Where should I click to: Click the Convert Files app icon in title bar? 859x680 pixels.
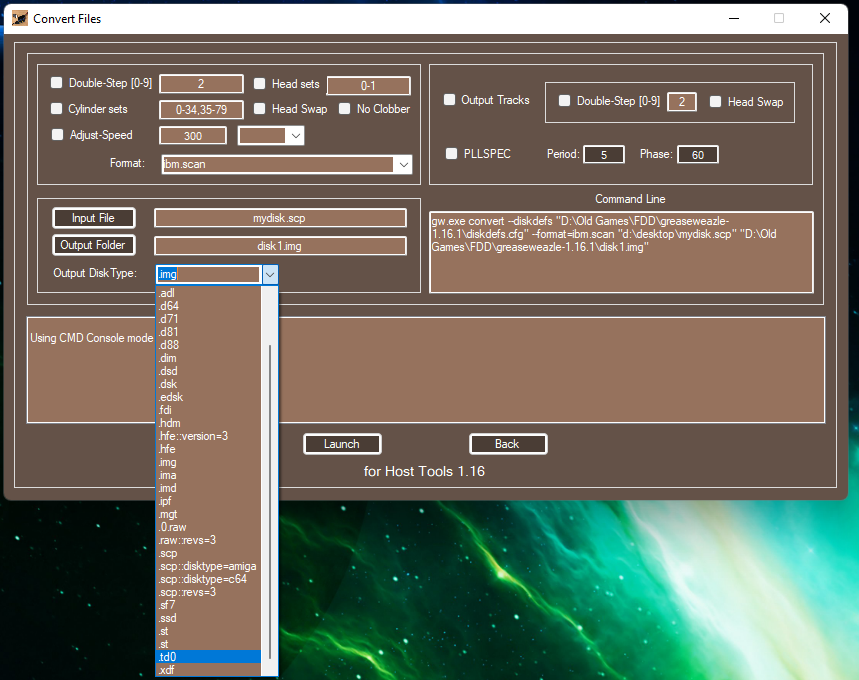19,18
